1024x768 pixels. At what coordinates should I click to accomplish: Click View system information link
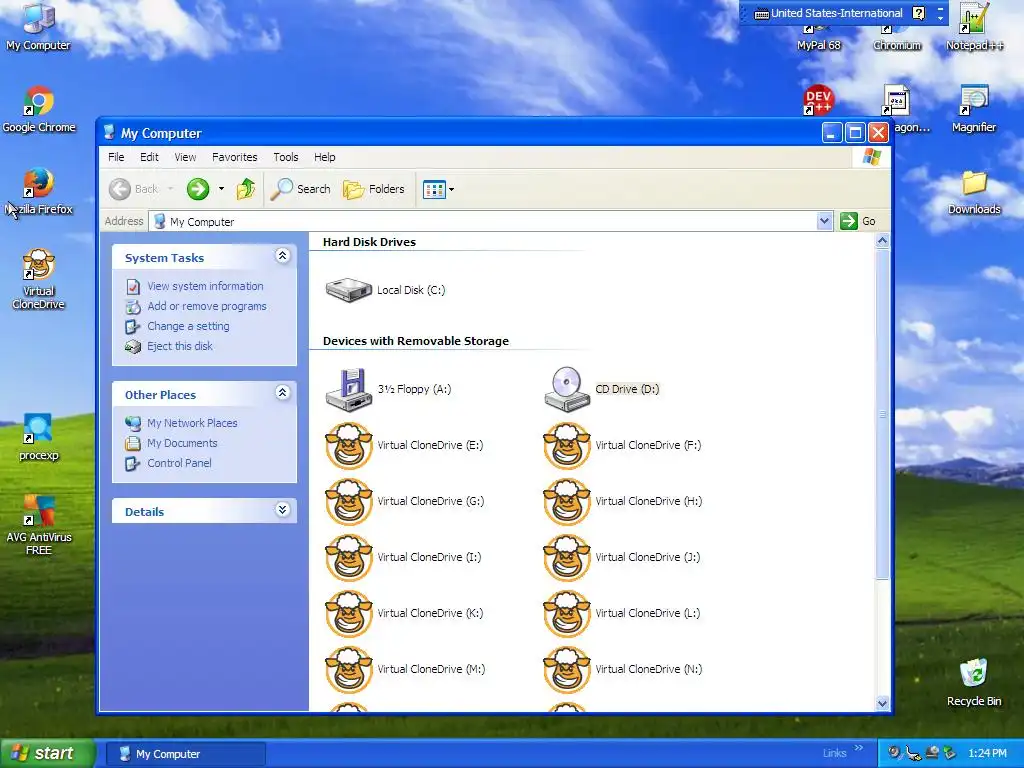point(205,286)
